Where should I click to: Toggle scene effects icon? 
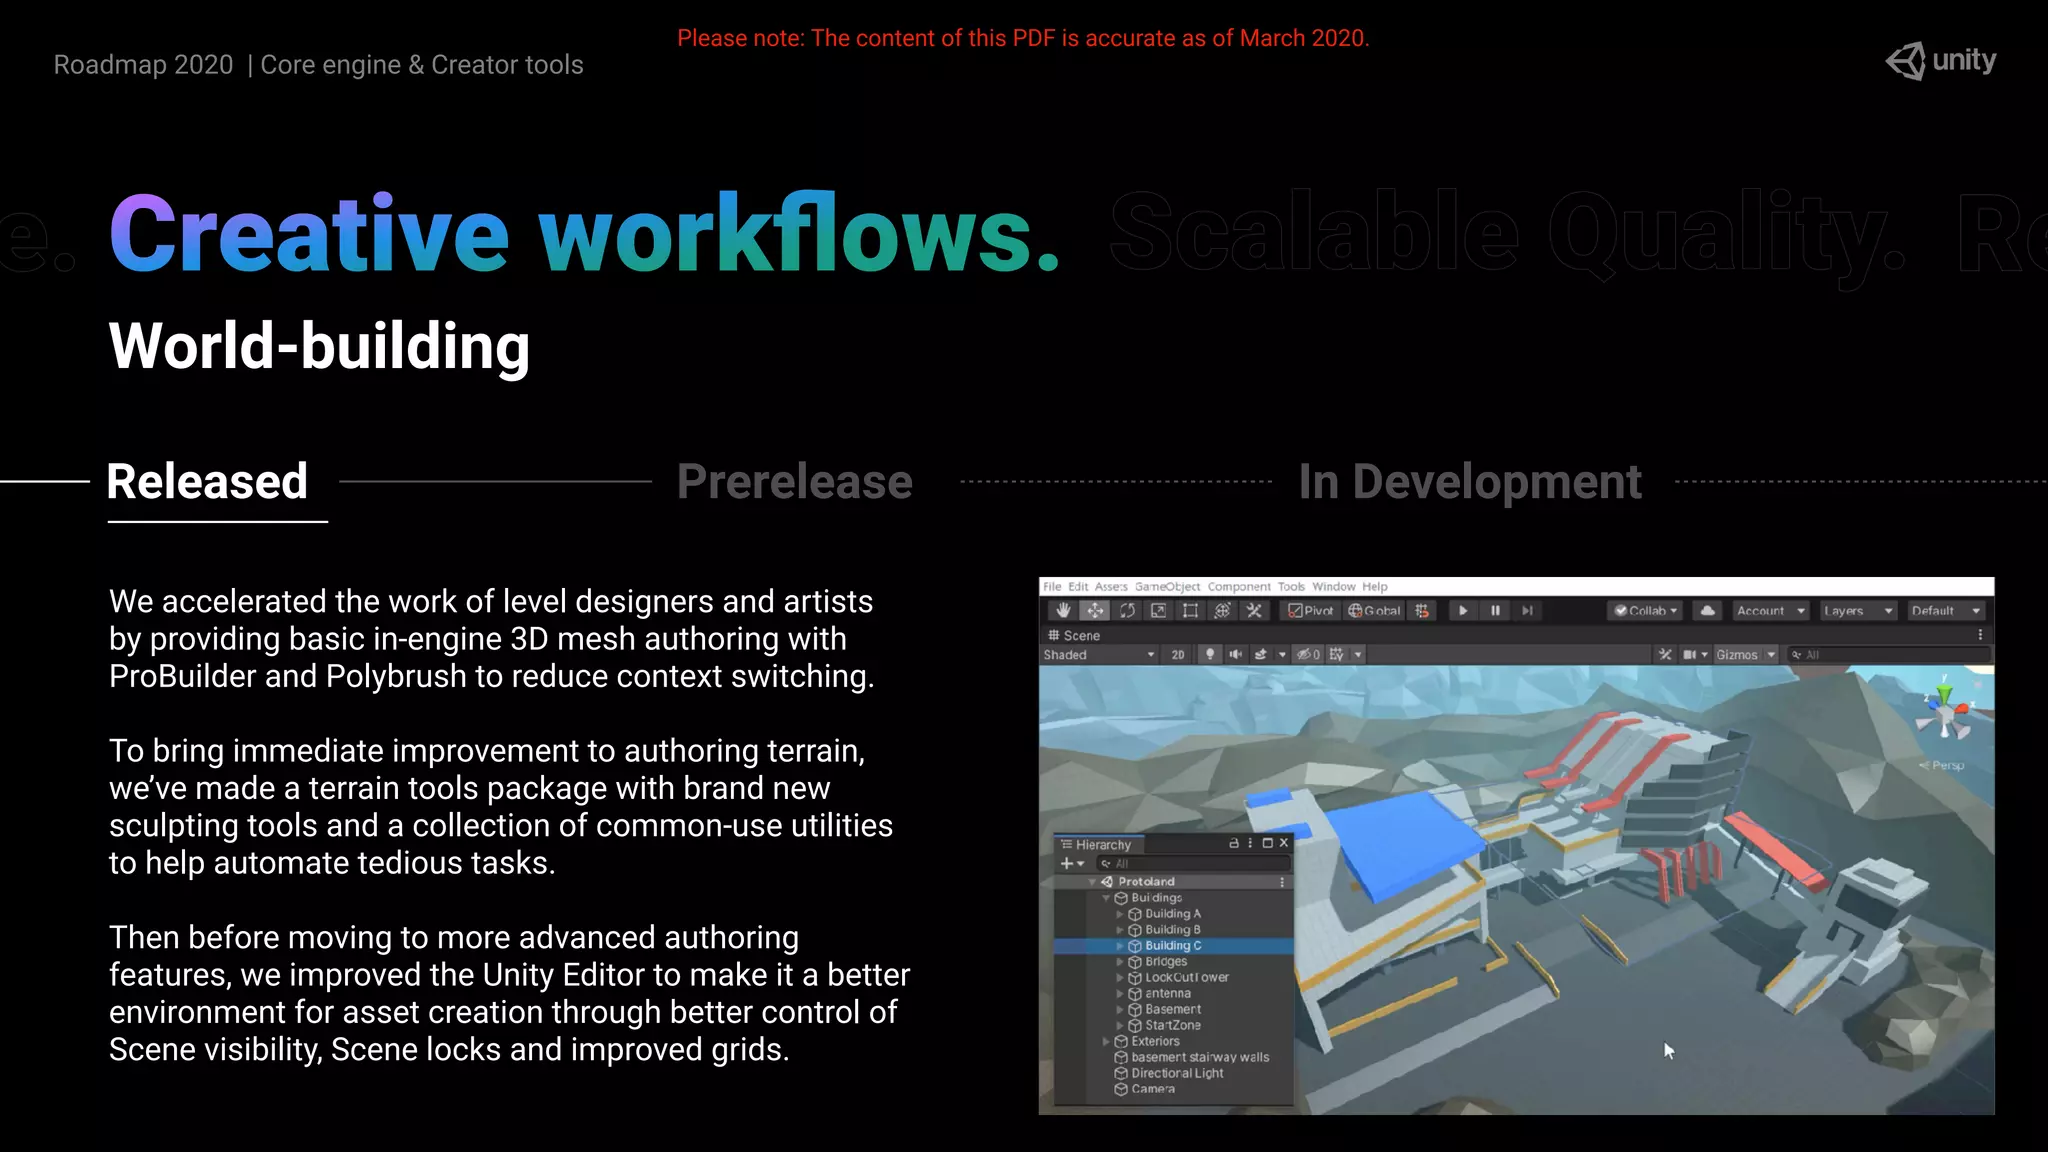pyautogui.click(x=1261, y=655)
